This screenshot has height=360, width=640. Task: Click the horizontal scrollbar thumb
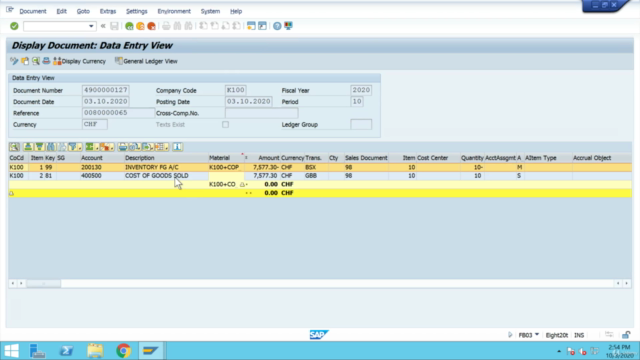pyautogui.click(x=44, y=283)
